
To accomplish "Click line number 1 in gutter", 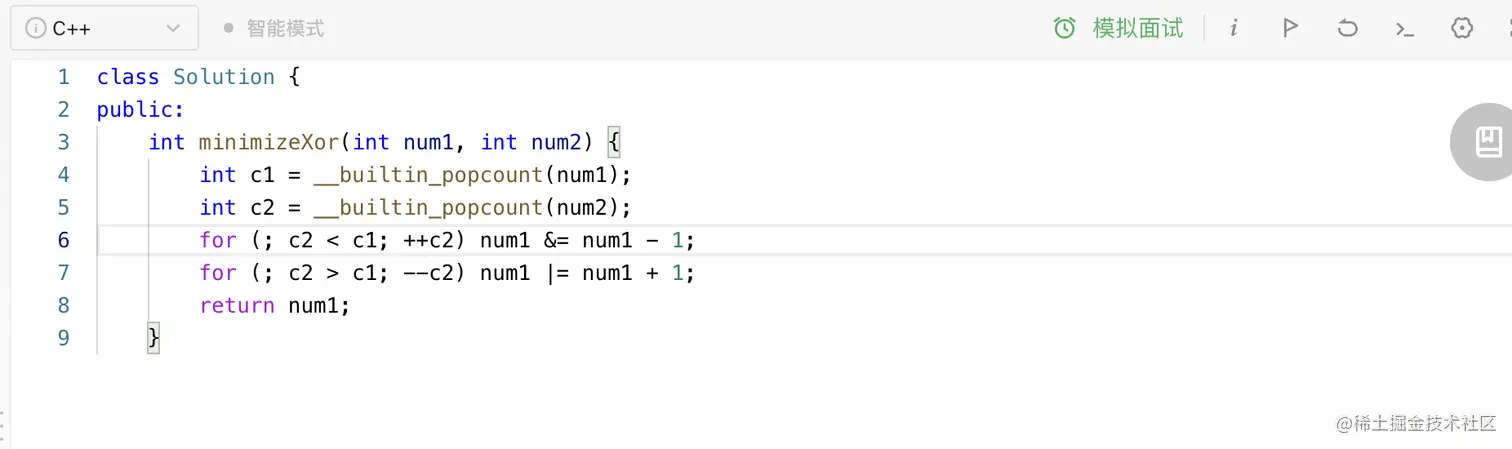I will pos(64,77).
